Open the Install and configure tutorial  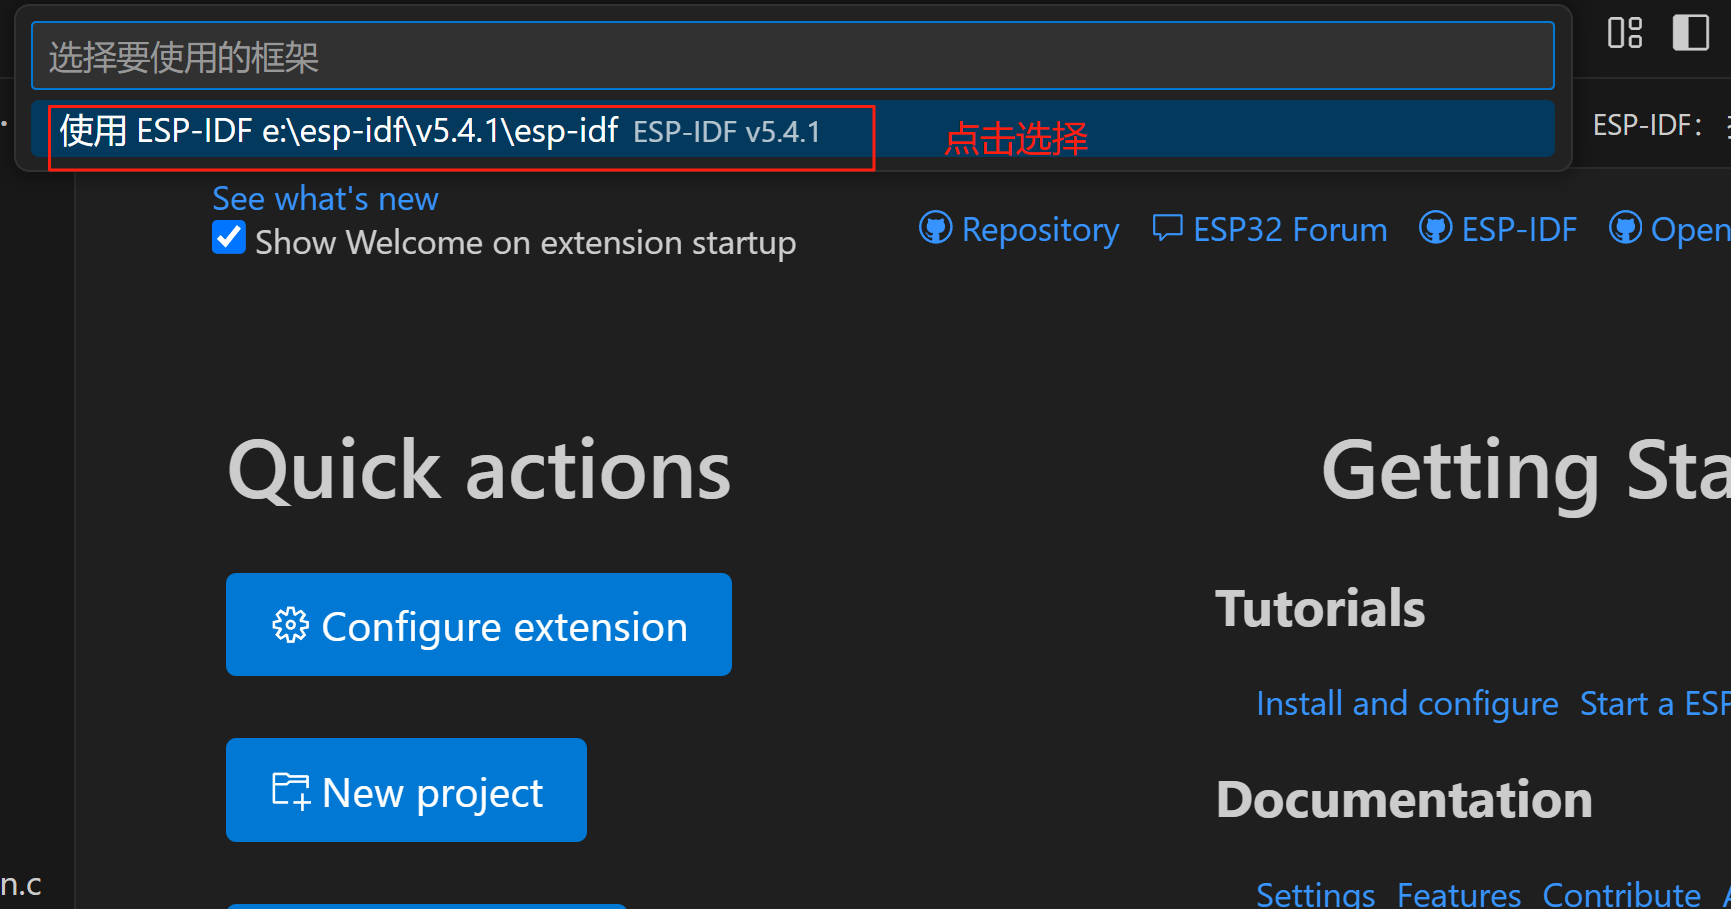(1407, 703)
